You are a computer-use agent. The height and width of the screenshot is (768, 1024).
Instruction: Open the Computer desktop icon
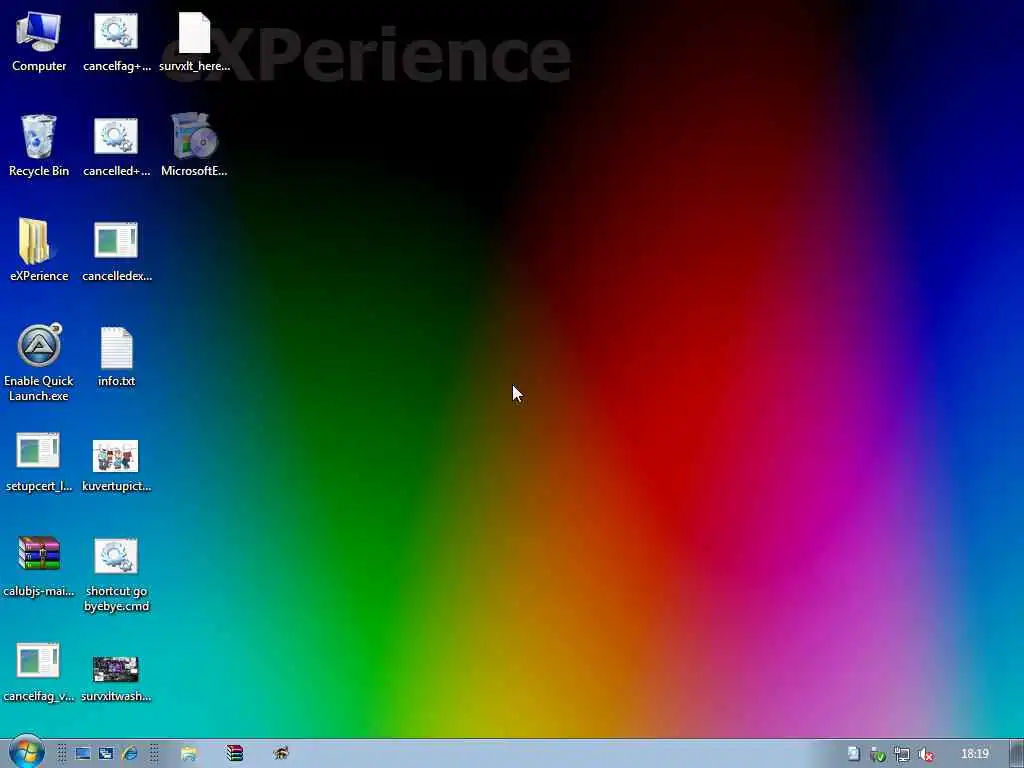tap(39, 42)
